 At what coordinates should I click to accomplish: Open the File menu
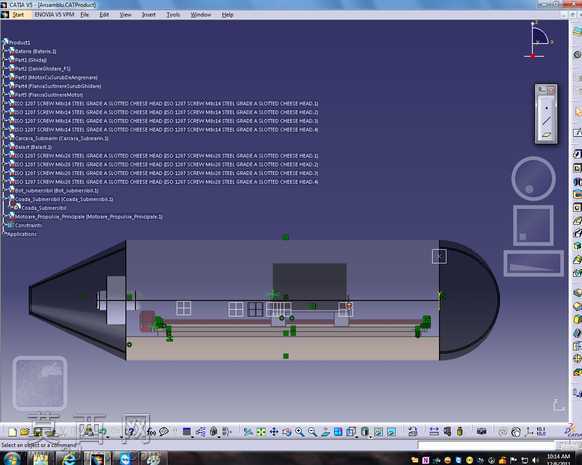pyautogui.click(x=85, y=14)
